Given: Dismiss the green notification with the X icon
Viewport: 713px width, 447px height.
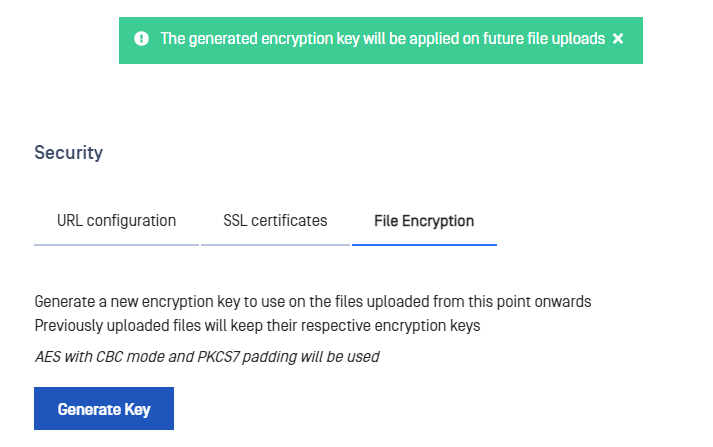Looking at the screenshot, I should pyautogui.click(x=618, y=39).
